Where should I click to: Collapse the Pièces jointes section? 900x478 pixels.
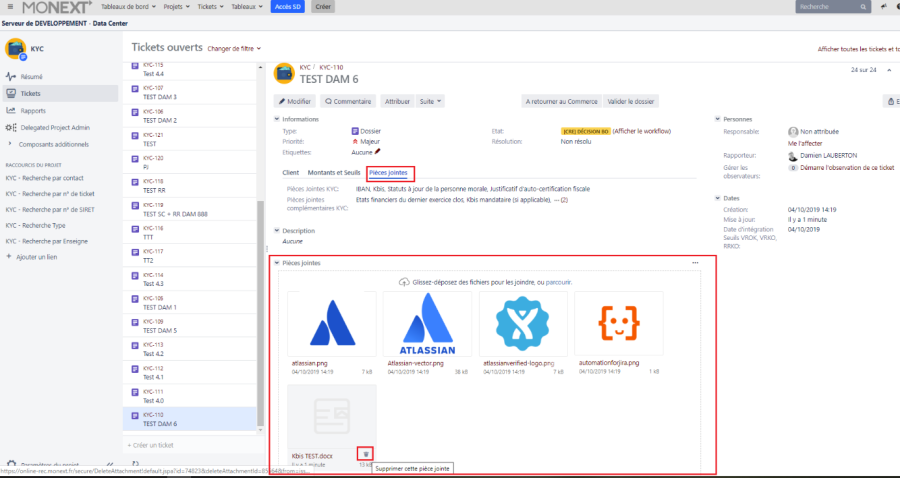(277, 263)
